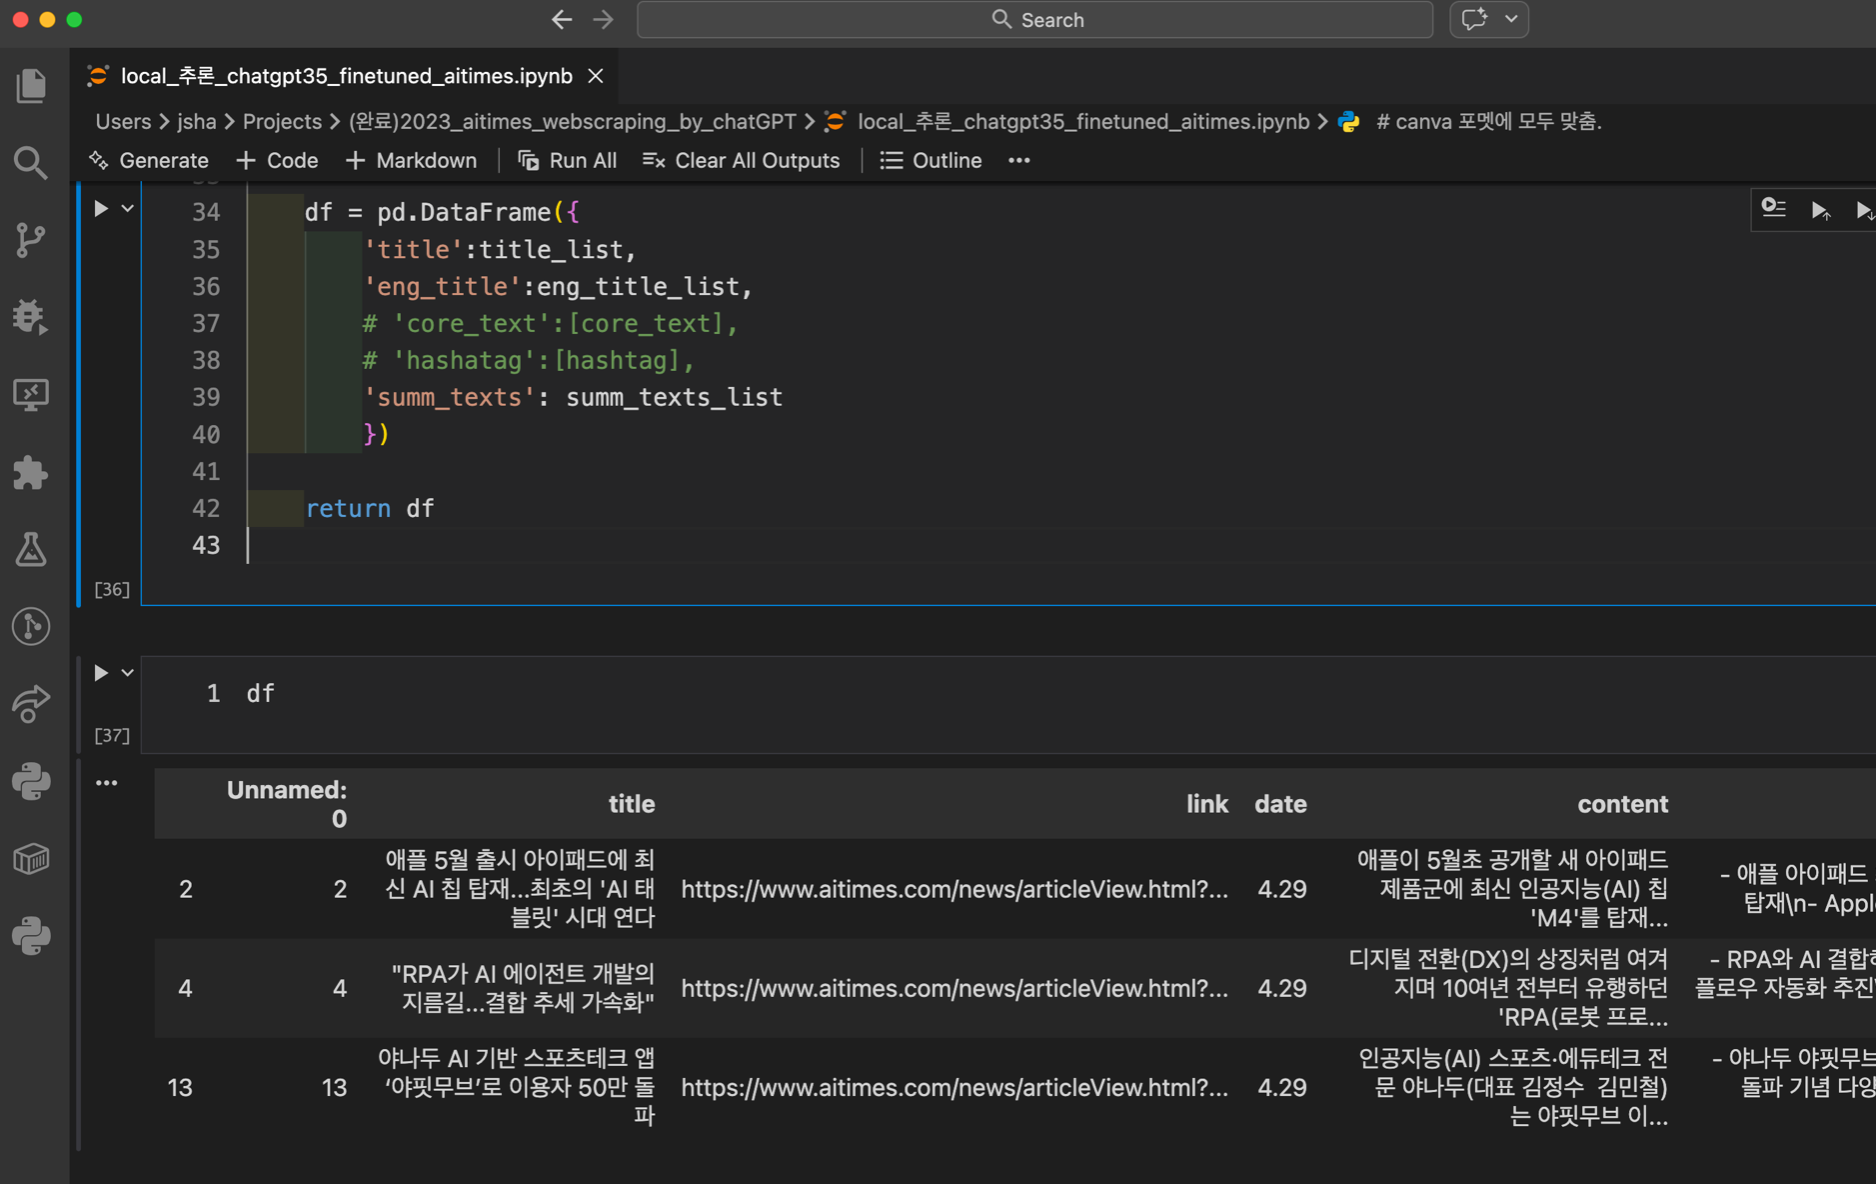Execute above cells icon in cell toolbar
This screenshot has width=1876, height=1184.
1820,210
